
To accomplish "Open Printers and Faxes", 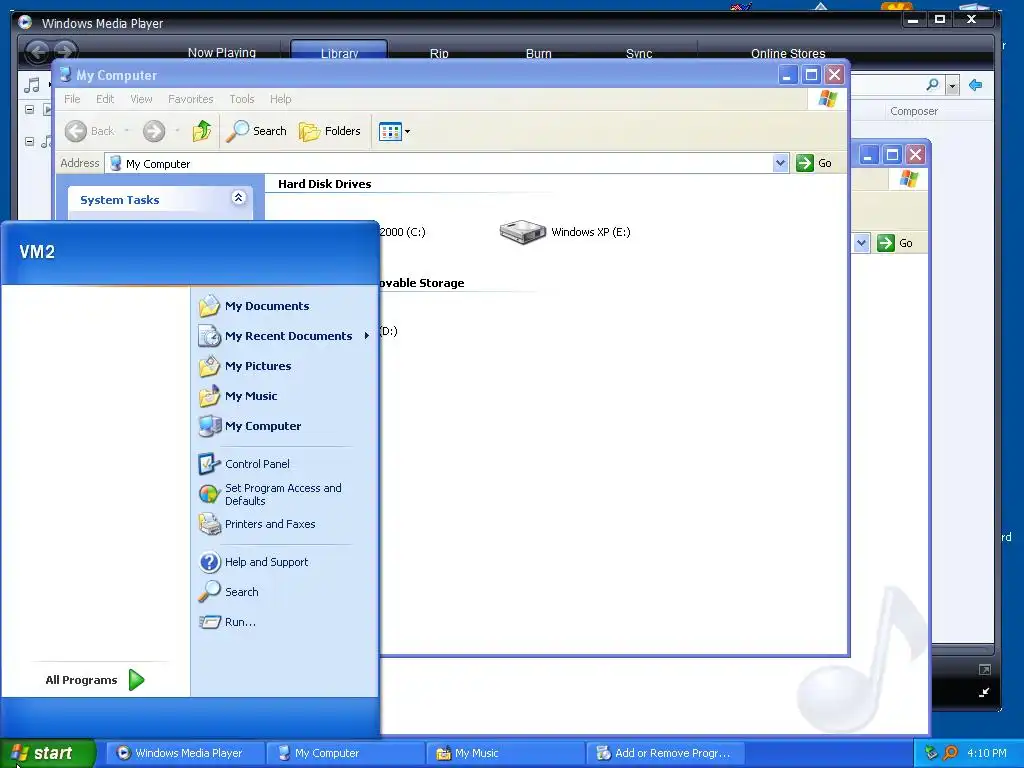I will 270,524.
